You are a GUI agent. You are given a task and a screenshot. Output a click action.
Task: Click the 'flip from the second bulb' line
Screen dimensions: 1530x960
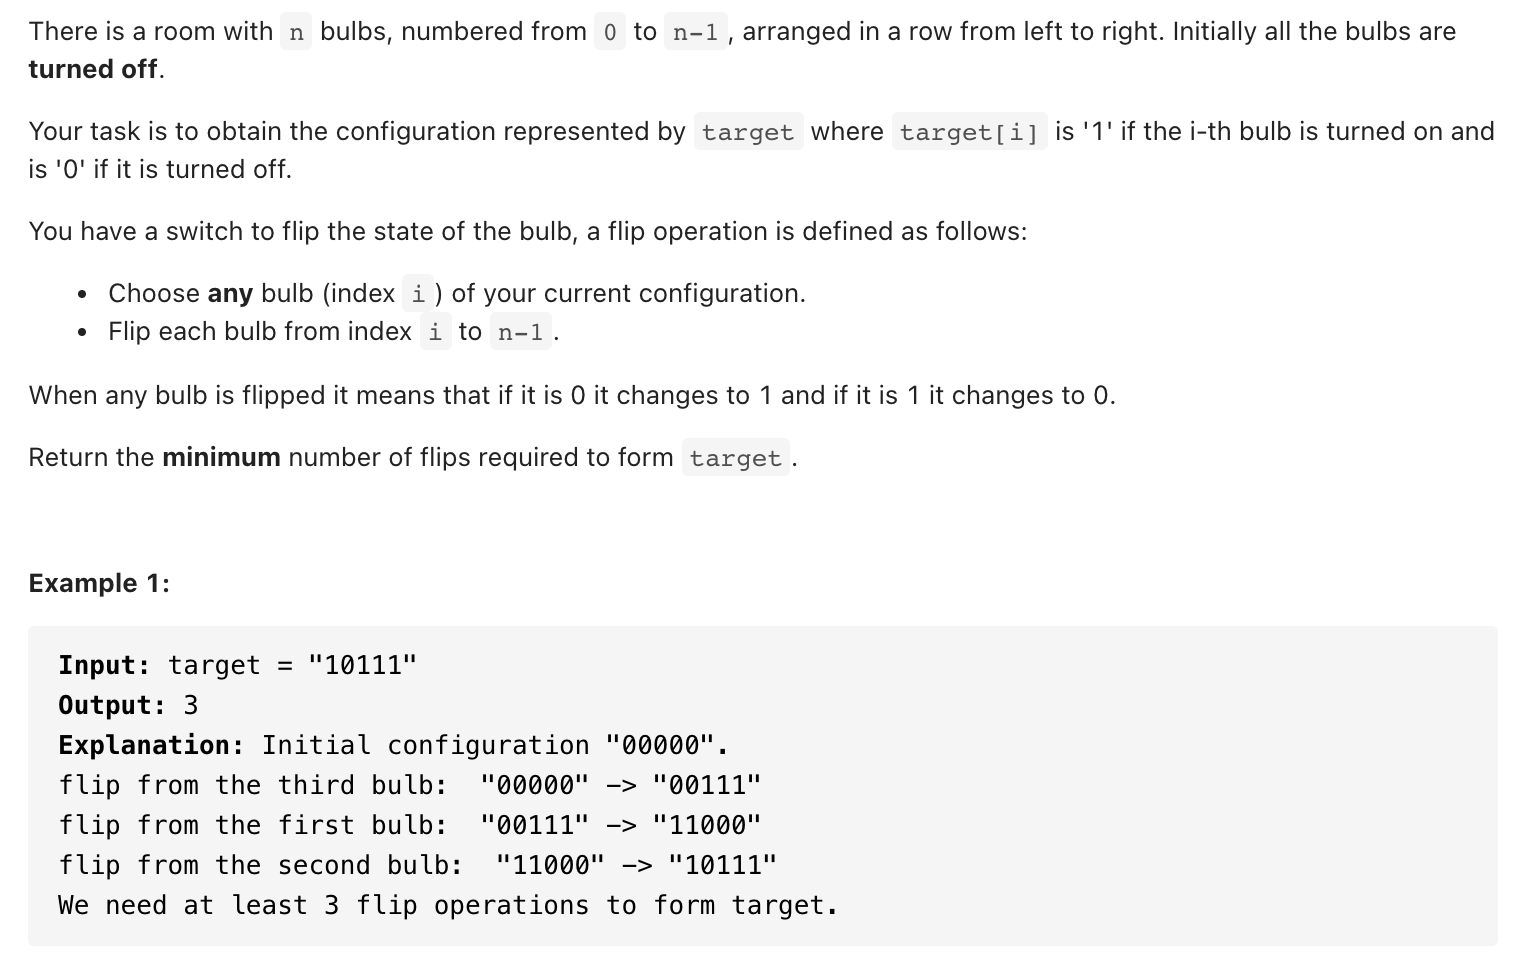(418, 865)
